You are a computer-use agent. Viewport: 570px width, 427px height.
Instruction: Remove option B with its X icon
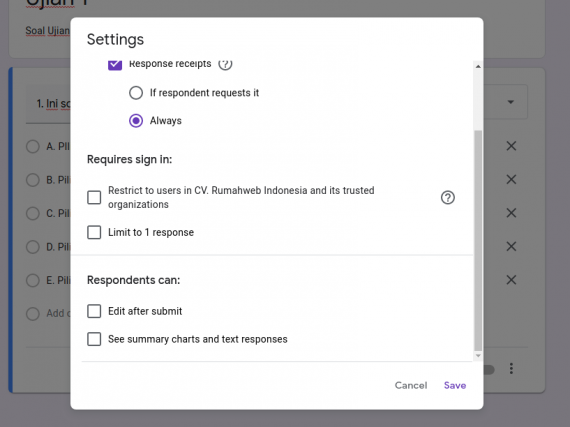tap(511, 180)
